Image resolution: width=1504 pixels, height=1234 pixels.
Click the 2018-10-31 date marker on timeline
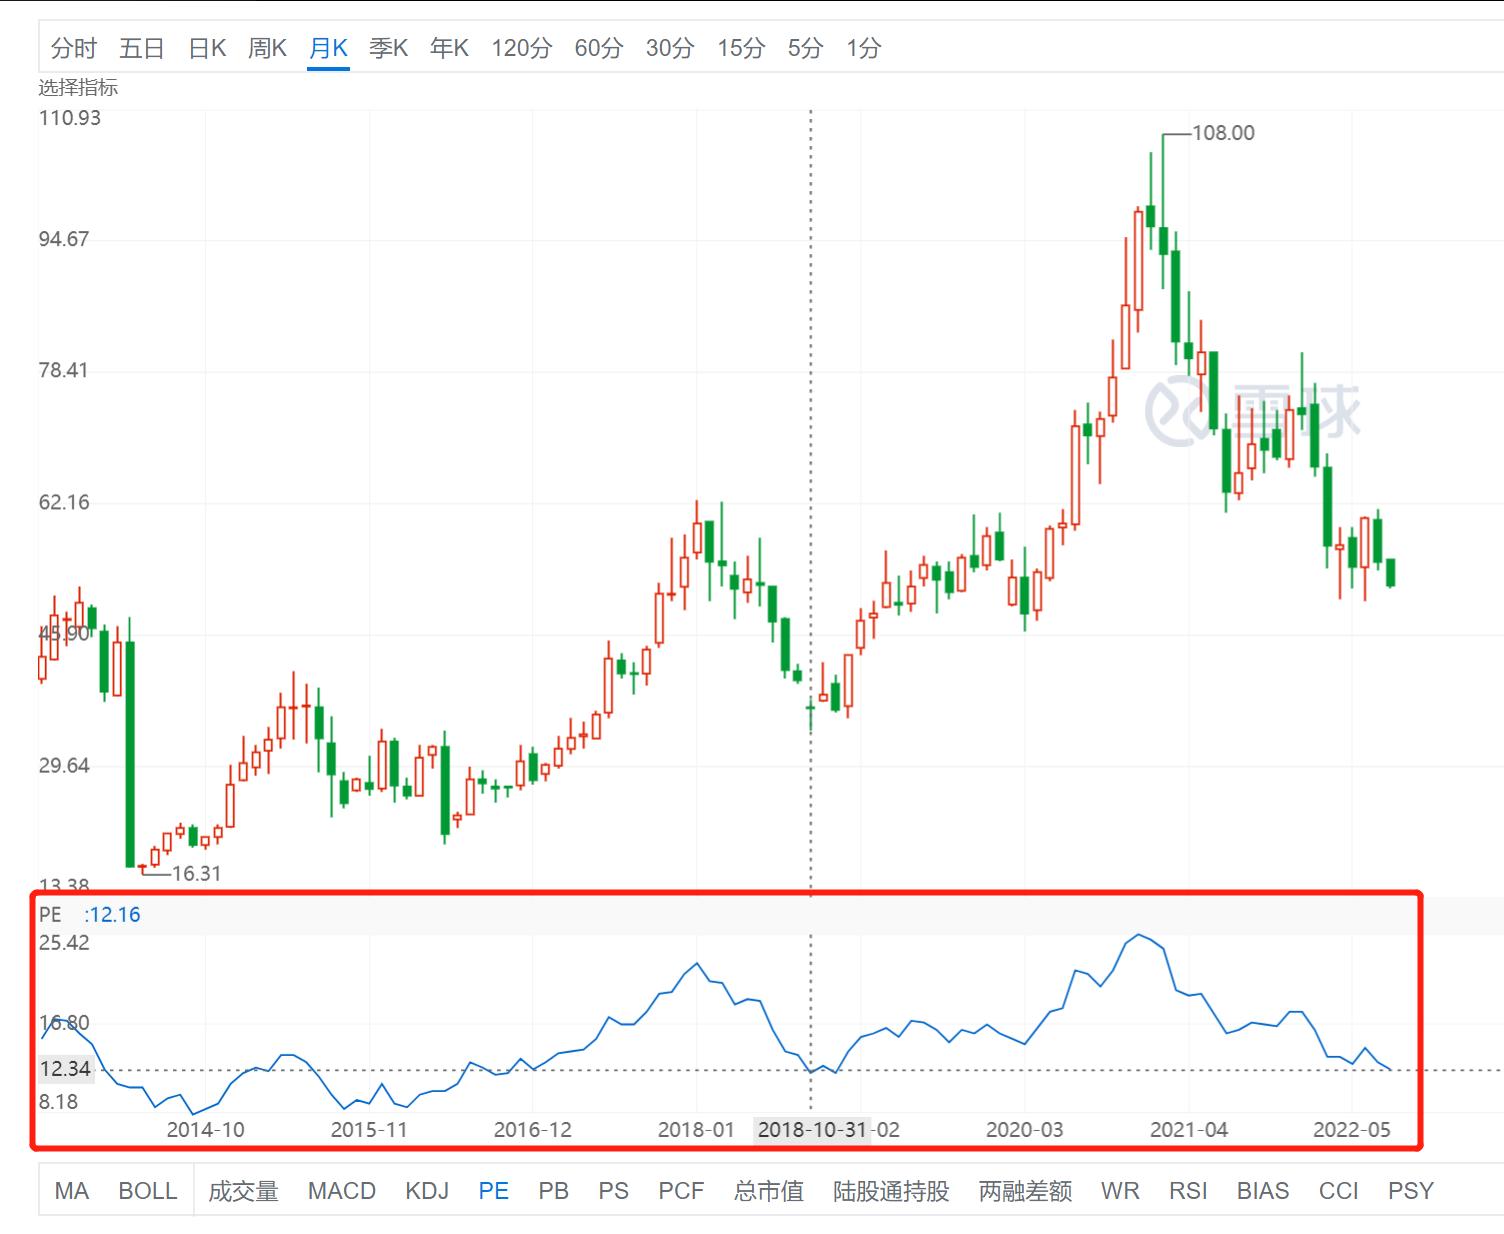click(811, 1130)
